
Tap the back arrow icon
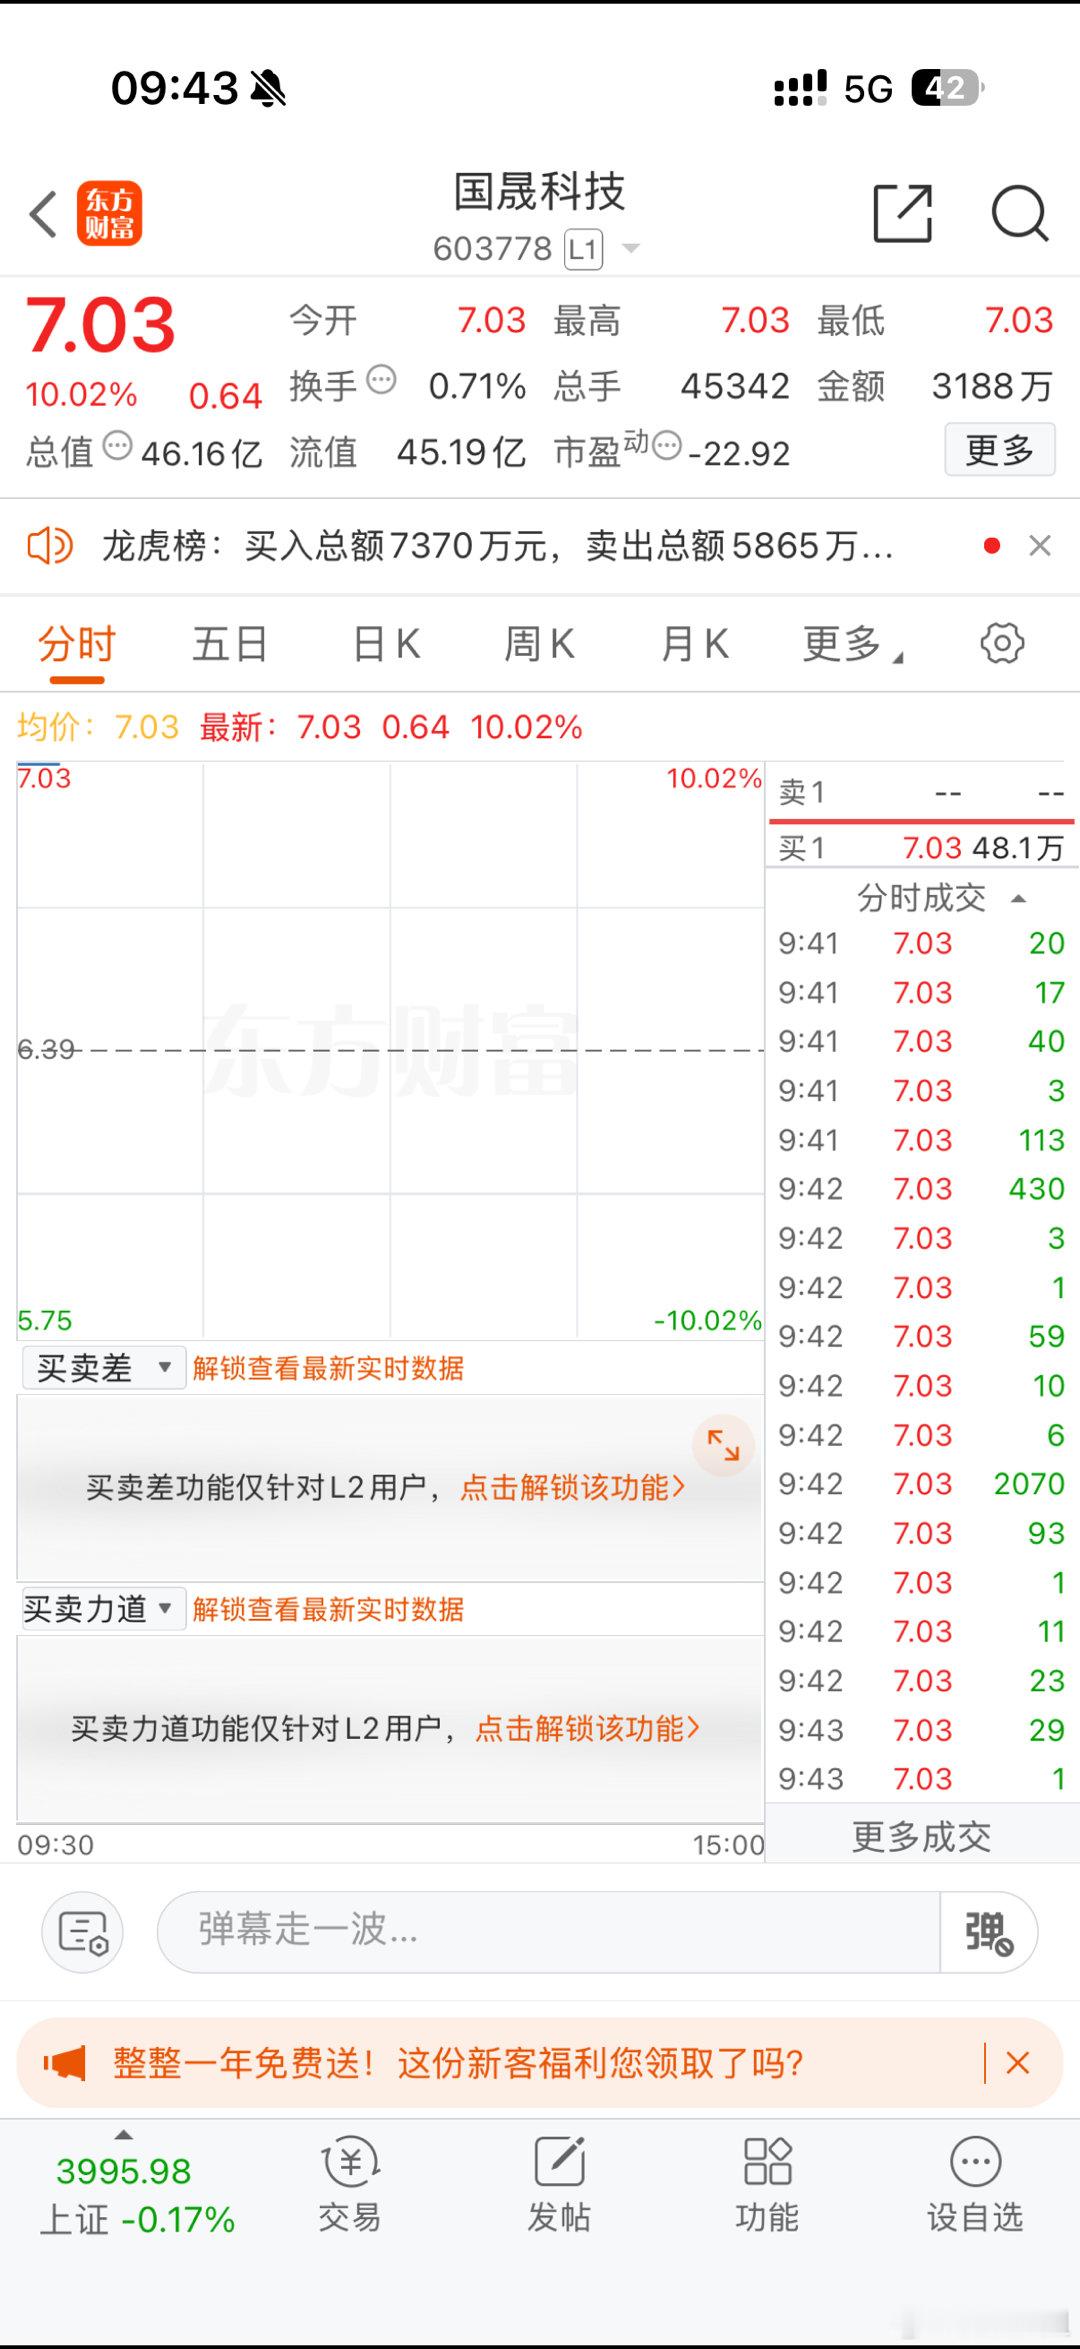[43, 214]
